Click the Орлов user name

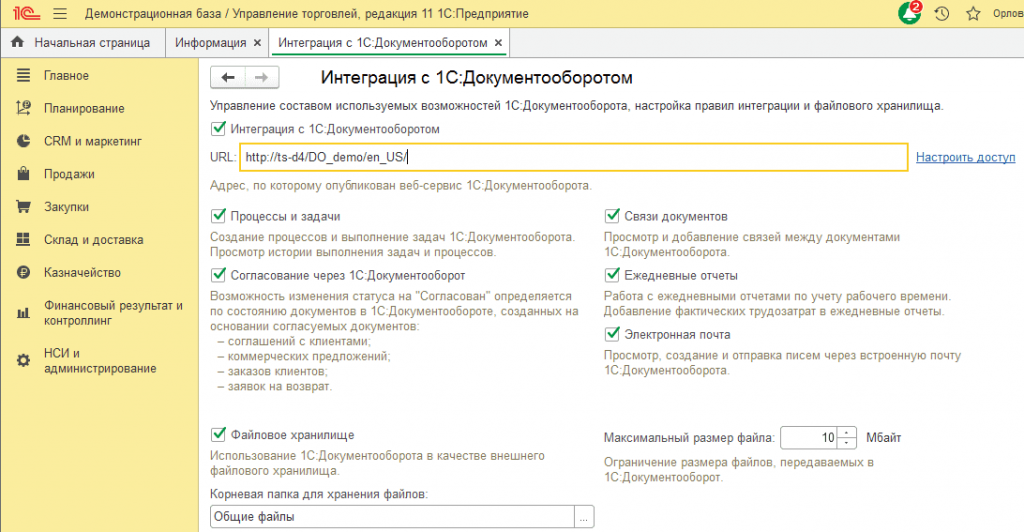point(1008,14)
